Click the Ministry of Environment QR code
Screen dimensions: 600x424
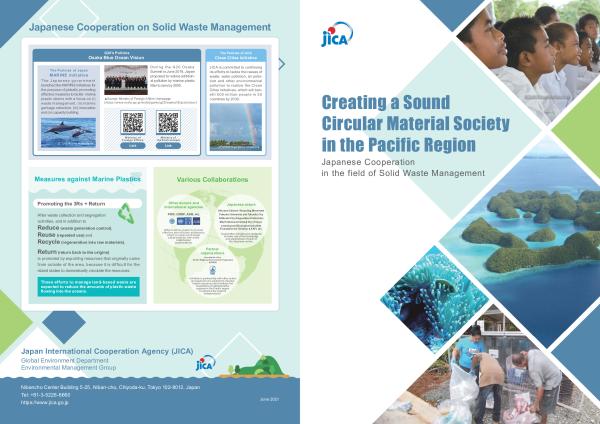(166, 123)
